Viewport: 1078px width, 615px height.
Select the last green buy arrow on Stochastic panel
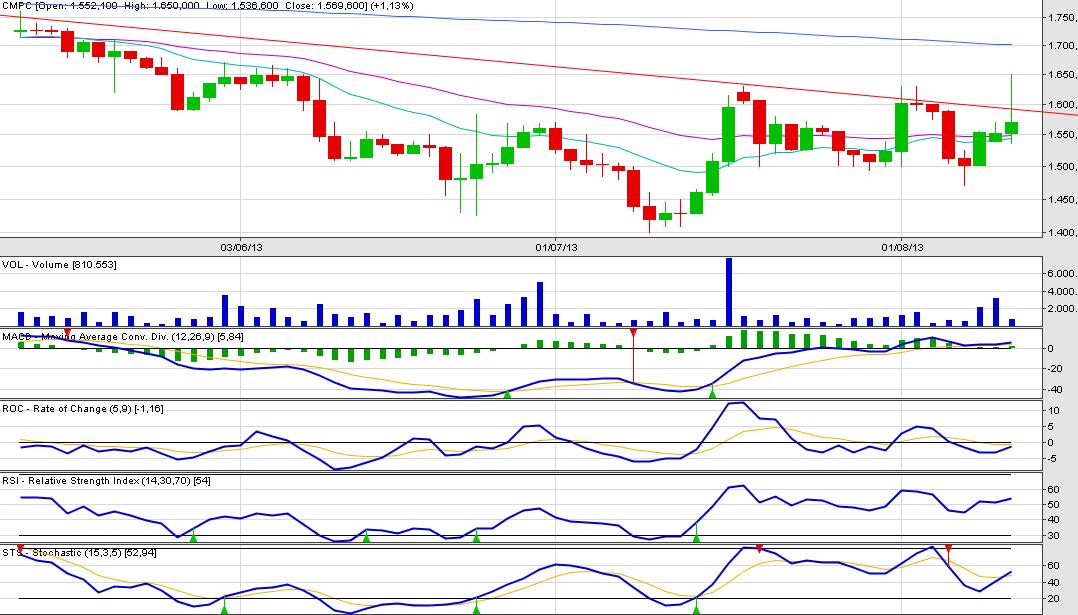[x=696, y=608]
